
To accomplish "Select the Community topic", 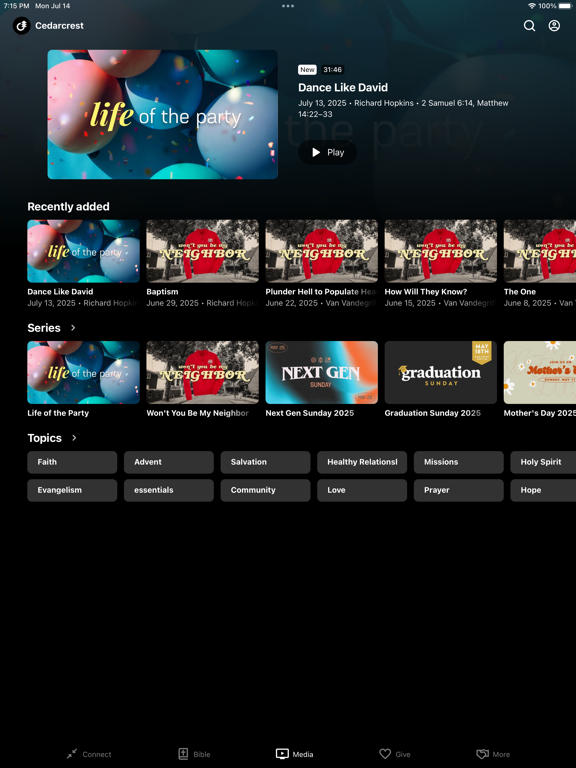I will 265,490.
